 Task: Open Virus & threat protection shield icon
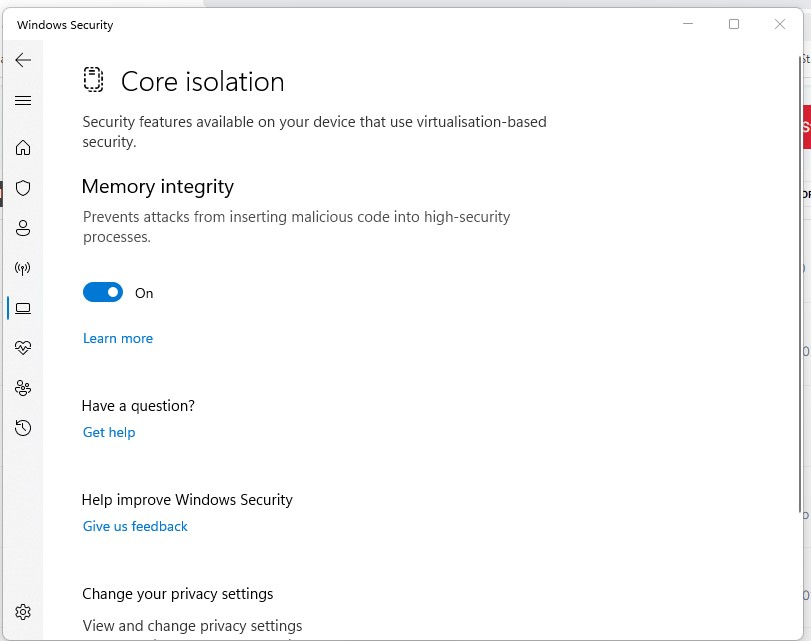(x=23, y=188)
